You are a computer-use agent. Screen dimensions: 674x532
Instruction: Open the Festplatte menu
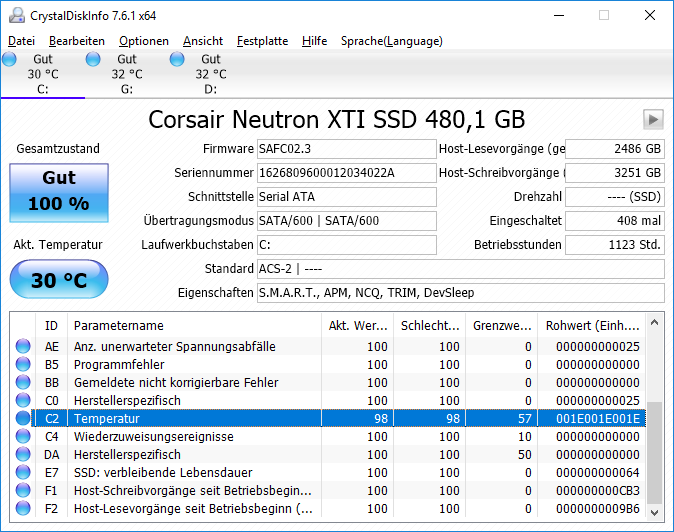[x=263, y=41]
